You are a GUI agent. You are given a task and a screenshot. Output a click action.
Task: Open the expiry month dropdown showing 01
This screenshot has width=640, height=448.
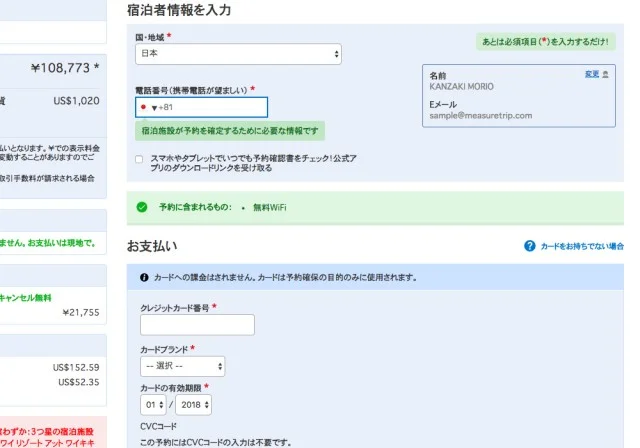pos(153,405)
